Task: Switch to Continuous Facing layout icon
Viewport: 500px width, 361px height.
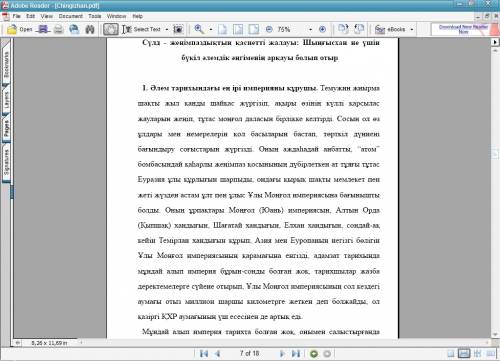Action: pyautogui.click(x=477, y=353)
